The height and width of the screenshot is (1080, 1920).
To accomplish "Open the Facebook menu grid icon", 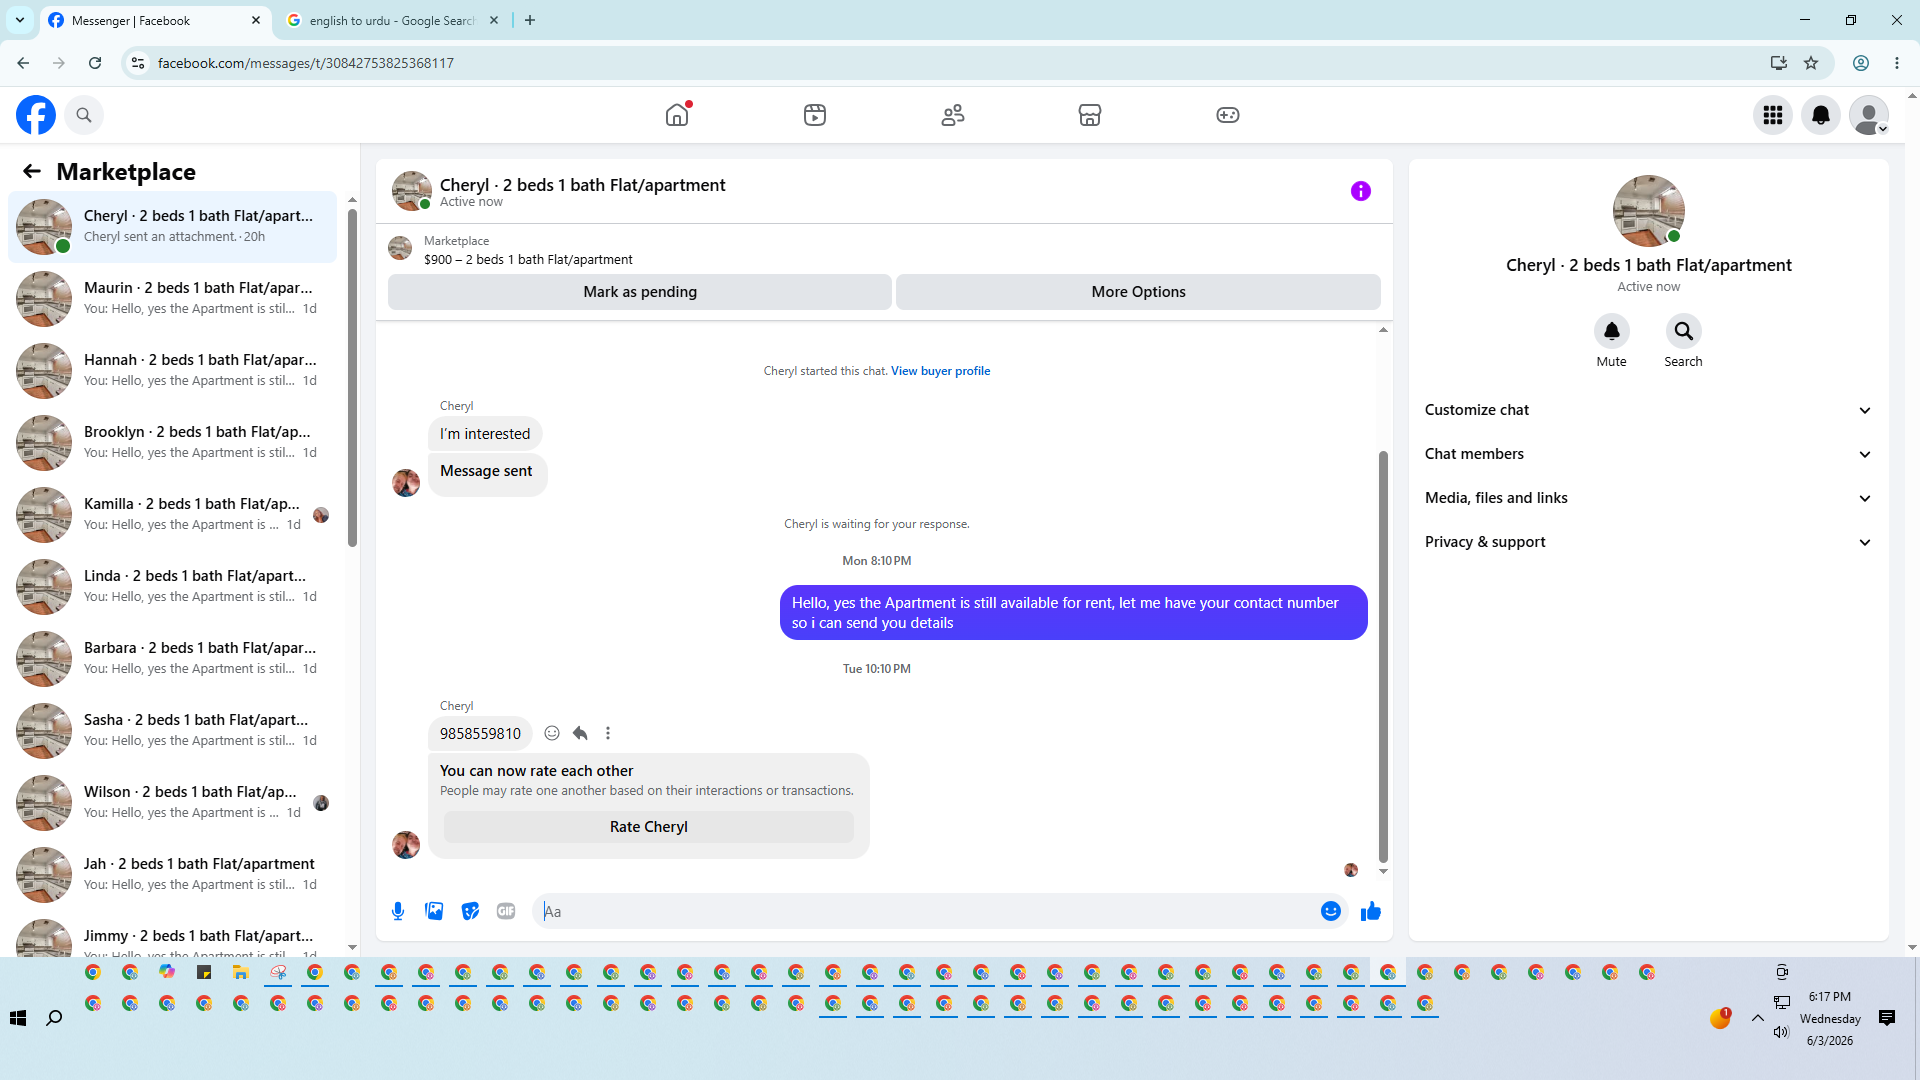I will [x=1773, y=115].
